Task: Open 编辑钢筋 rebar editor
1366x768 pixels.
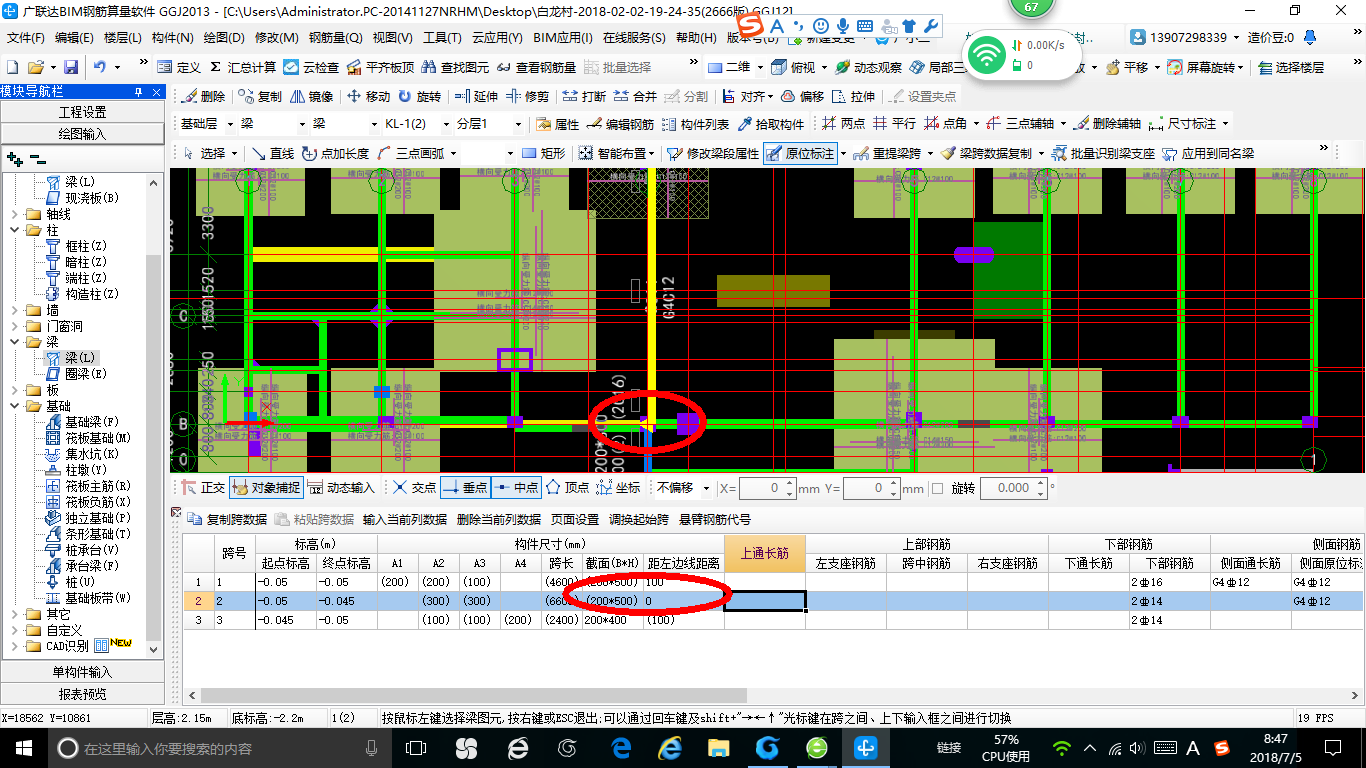Action: pos(621,124)
